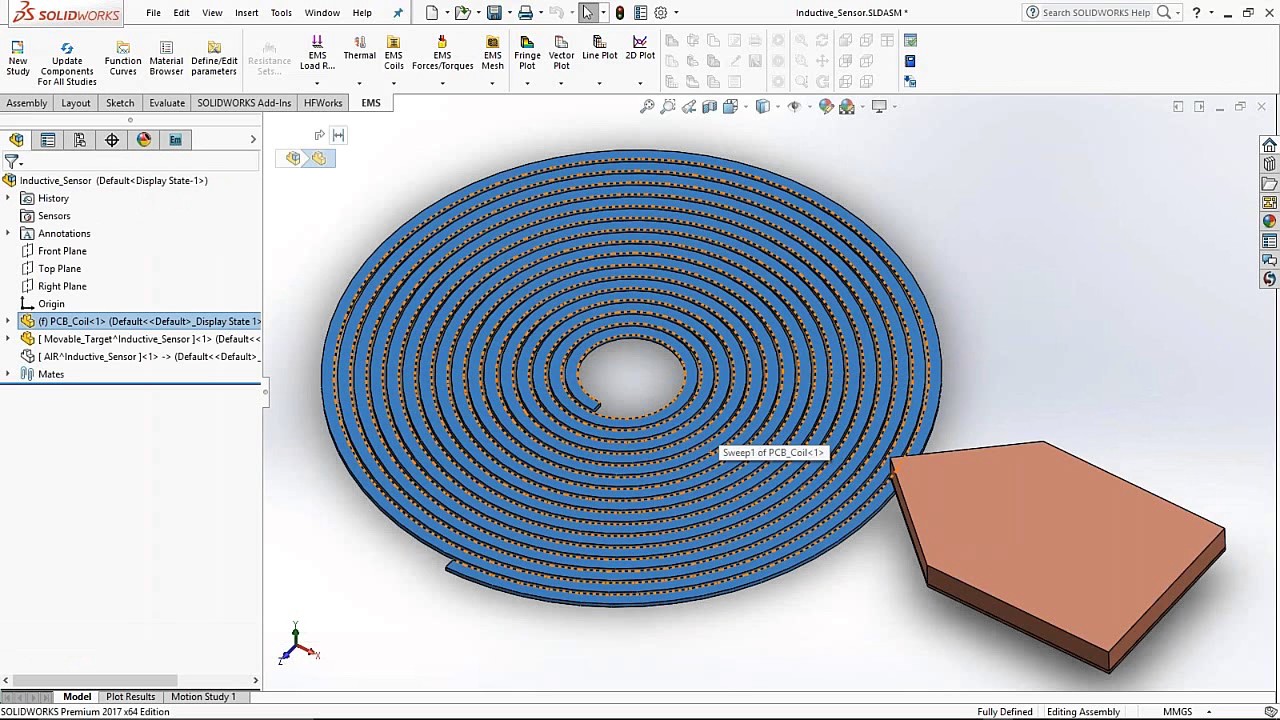Click Edit Appearance icon in view toolbar
Image resolution: width=1280 pixels, height=720 pixels.
pyautogui.click(x=826, y=106)
